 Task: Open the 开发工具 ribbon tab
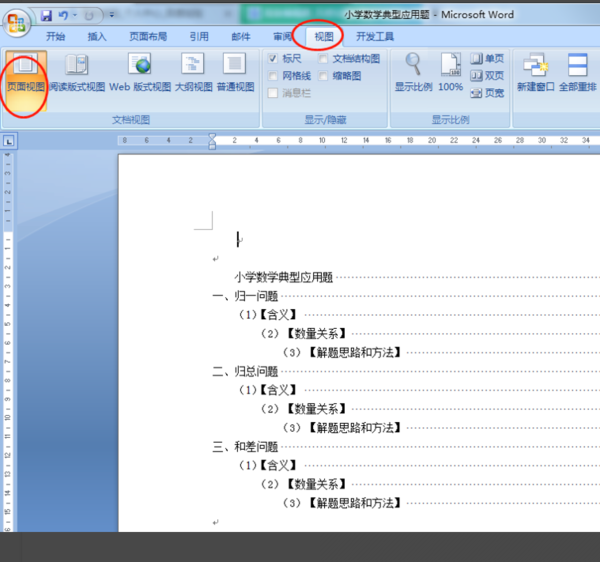[375, 37]
